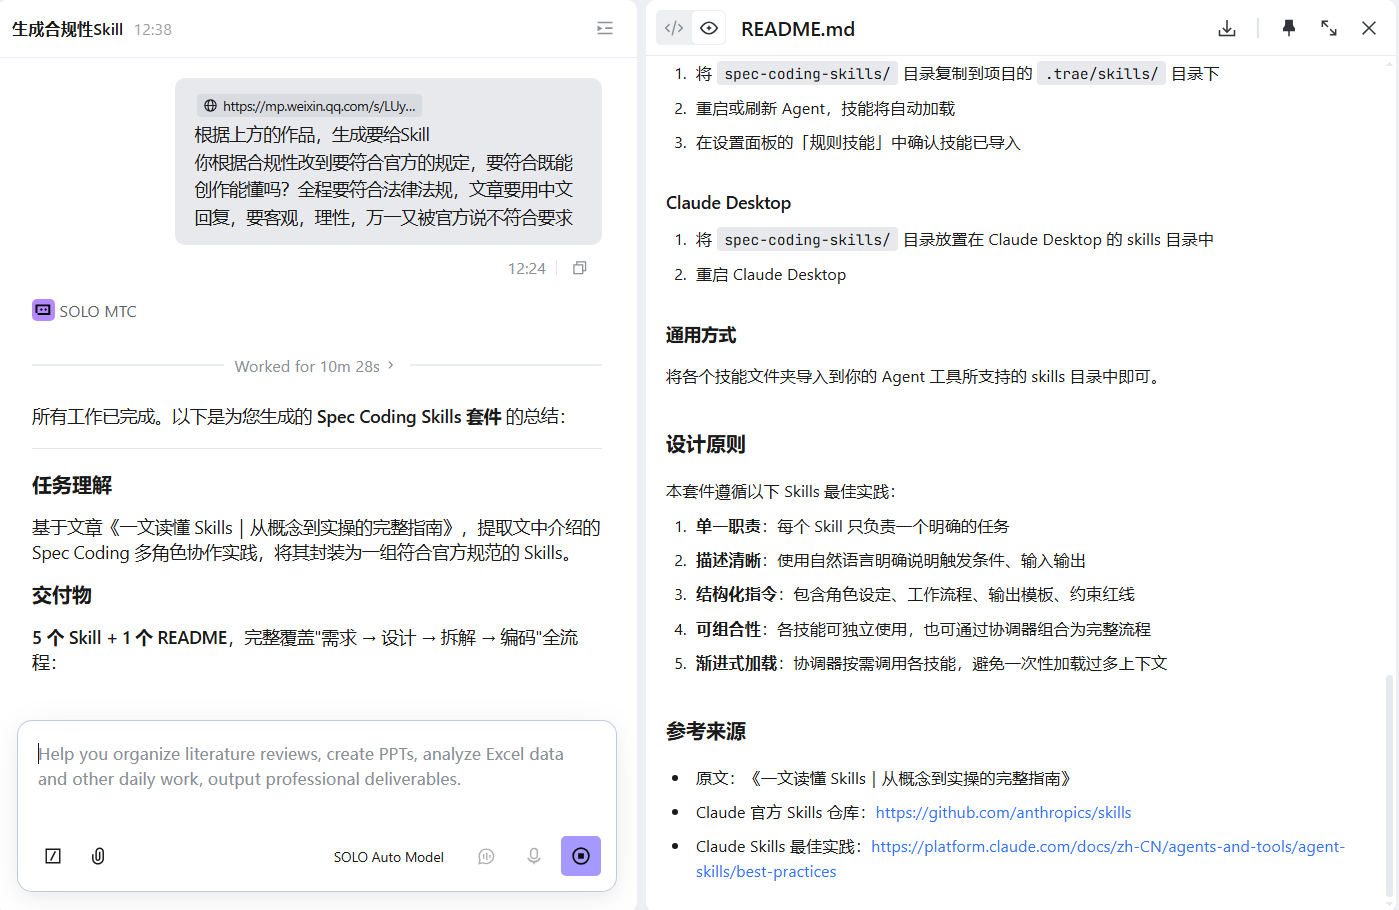Click the slash command icon in input box
The height and width of the screenshot is (910, 1399).
pyautogui.click(x=53, y=856)
